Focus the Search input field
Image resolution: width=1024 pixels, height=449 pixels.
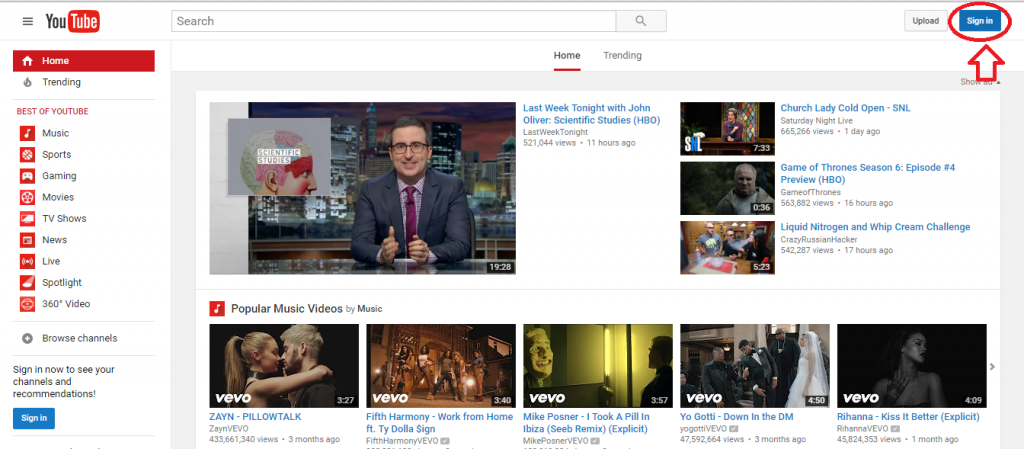point(394,21)
